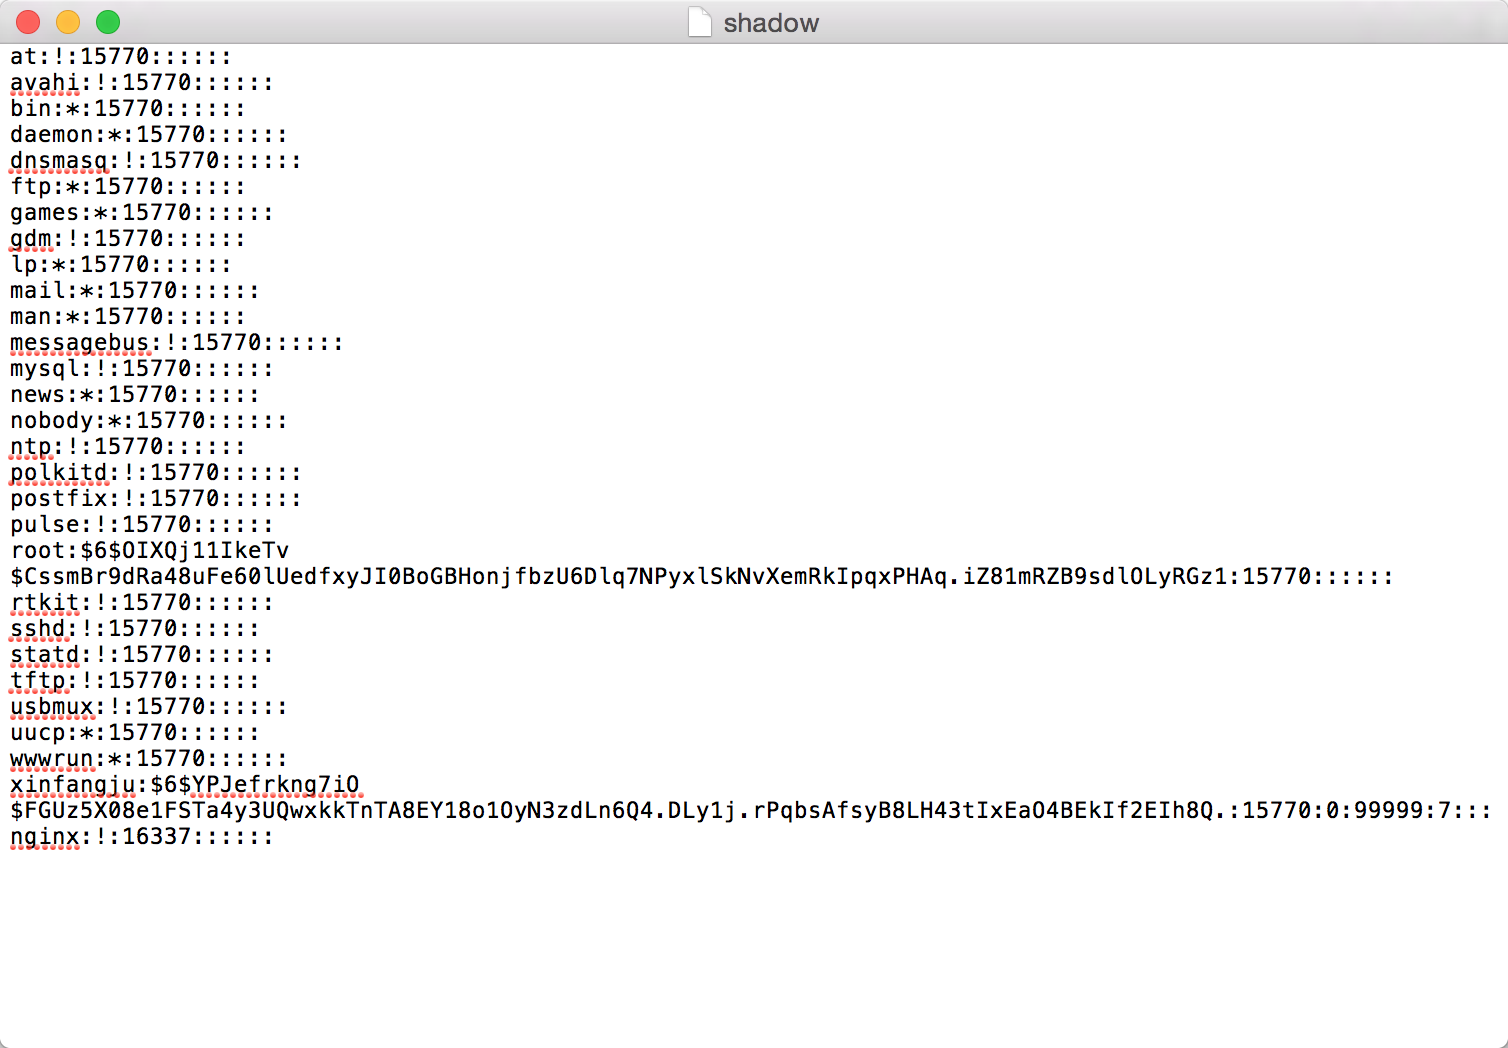The width and height of the screenshot is (1508, 1048).
Task: Click the shadow window title text
Action: pos(771,23)
